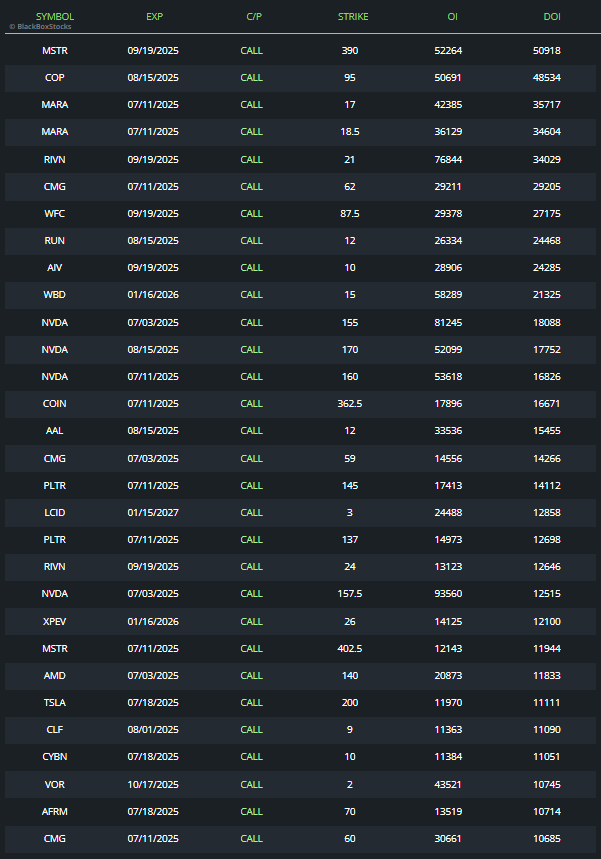The width and height of the screenshot is (601, 859).
Task: Select NVDA symbol in strike 170 row
Action: coord(55,349)
